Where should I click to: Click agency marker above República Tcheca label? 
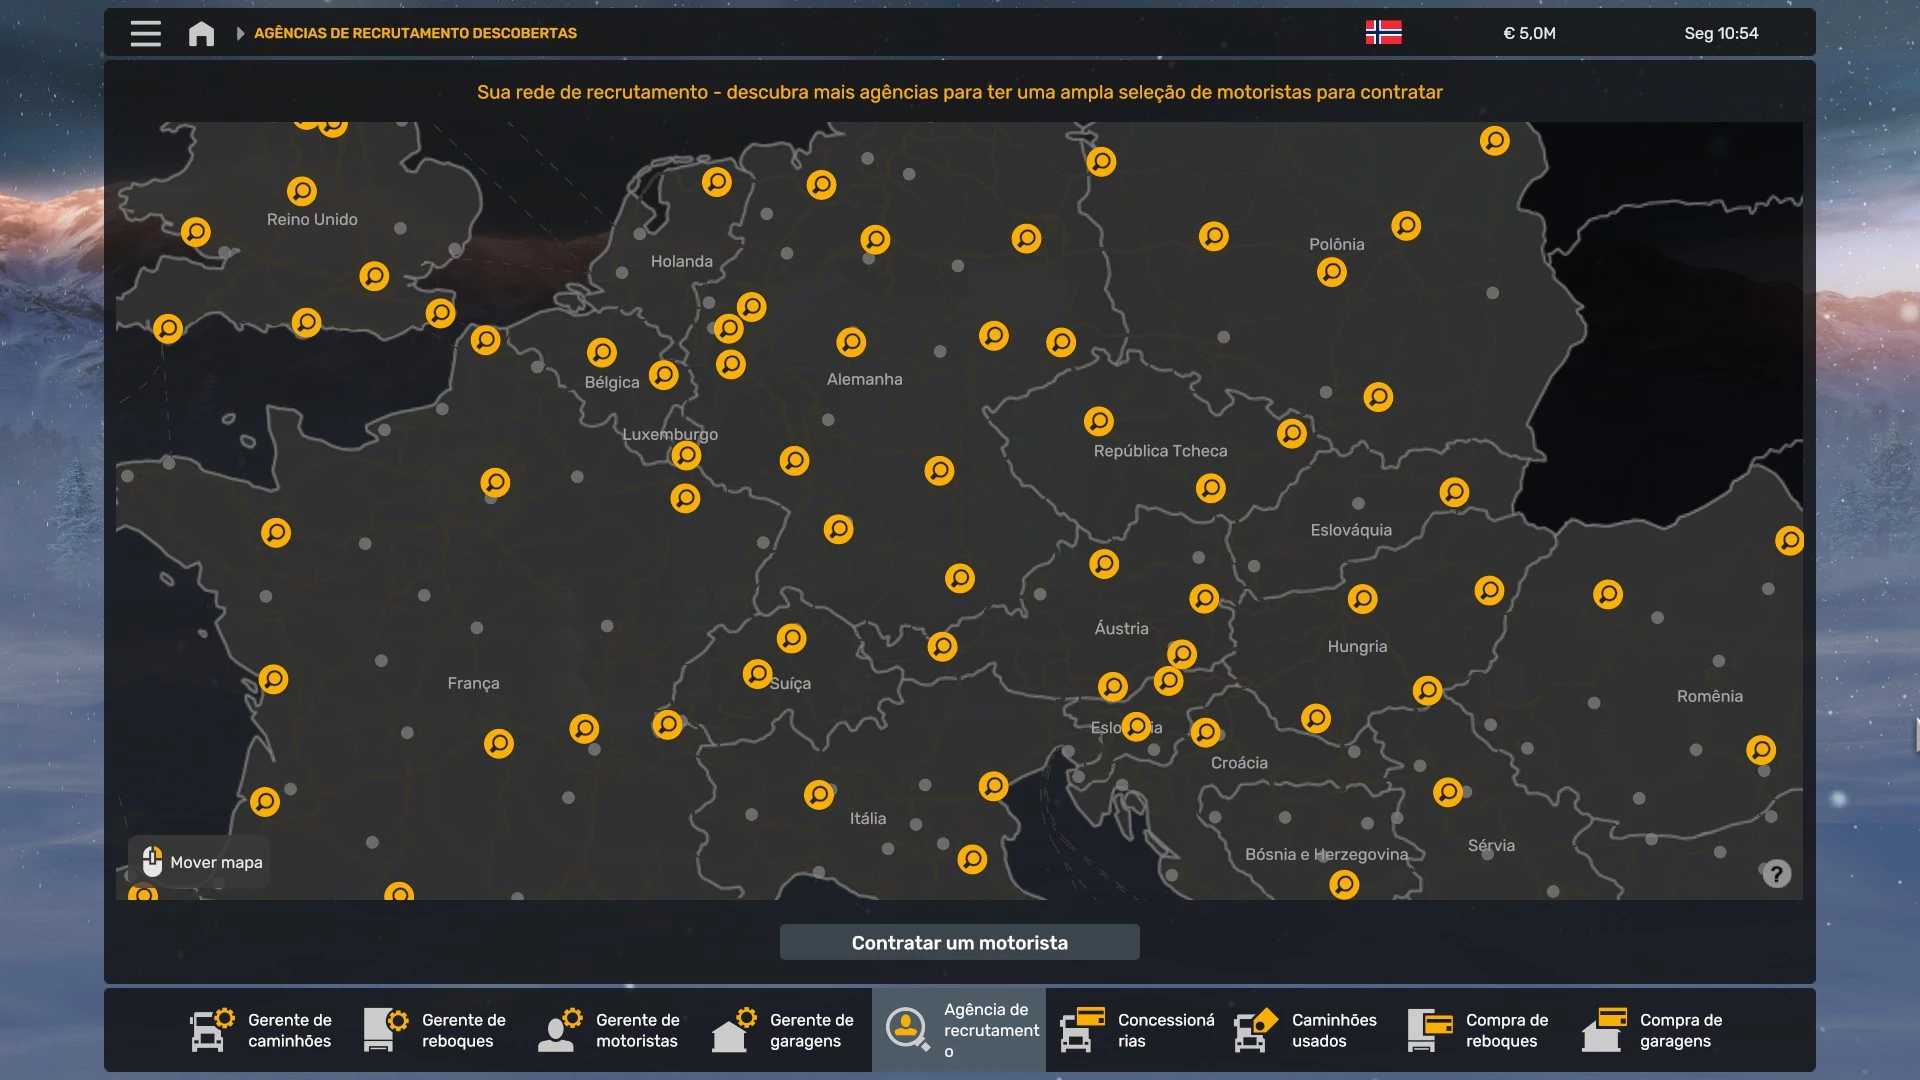pyautogui.click(x=1098, y=421)
